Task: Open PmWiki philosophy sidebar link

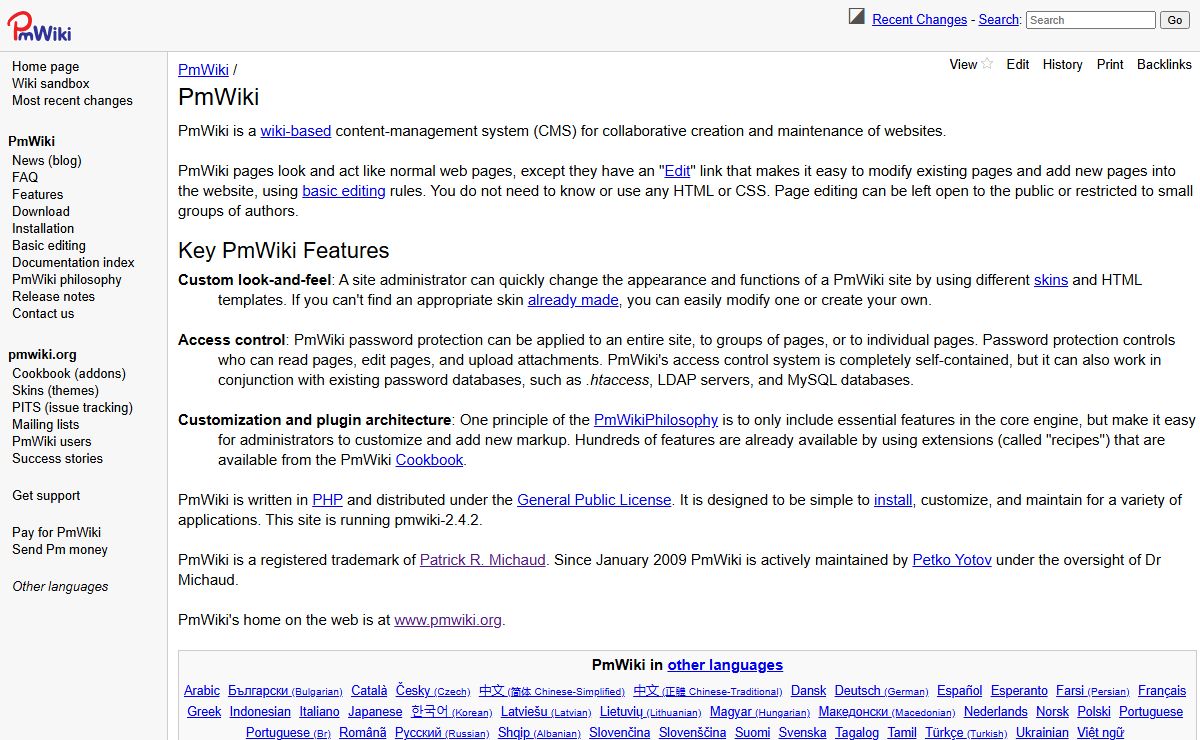Action: pyautogui.click(x=67, y=280)
